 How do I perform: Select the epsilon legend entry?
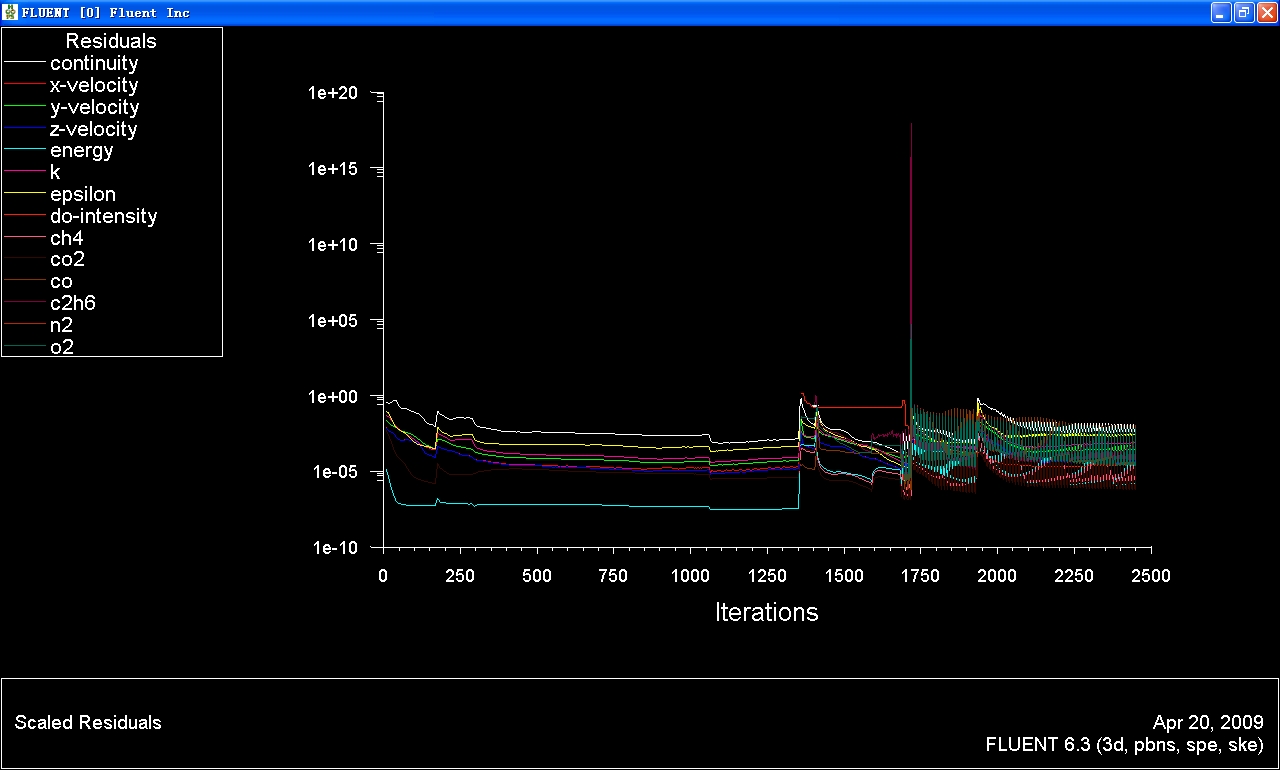(82, 195)
